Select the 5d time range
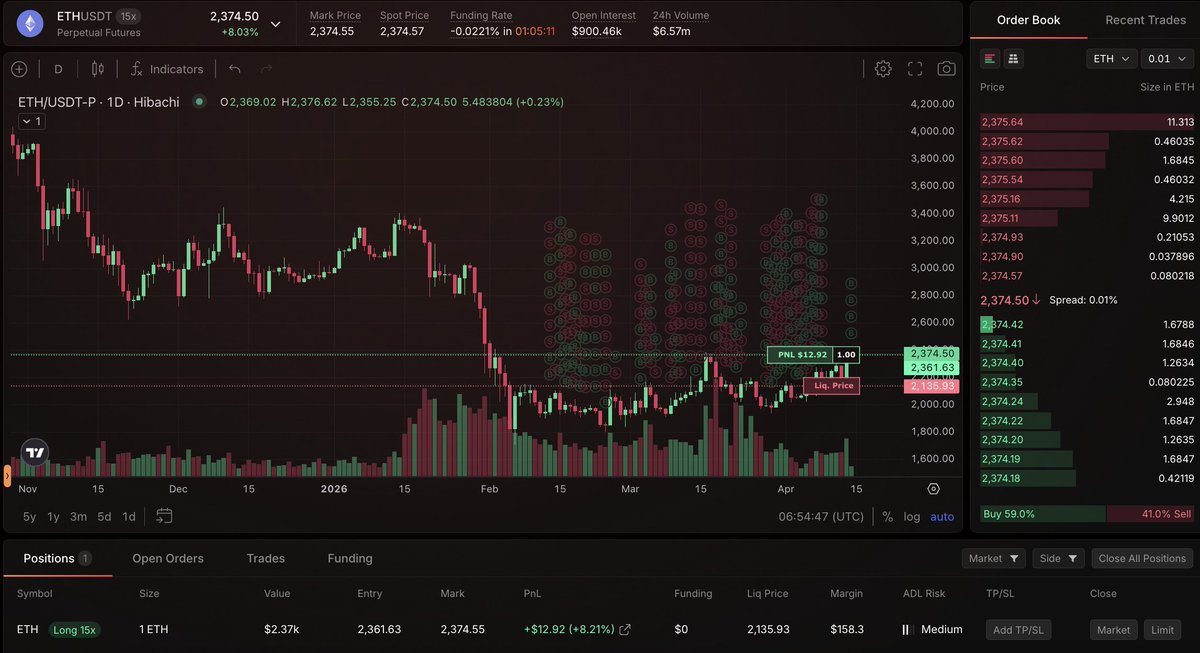The width and height of the screenshot is (1200, 653). (x=104, y=517)
